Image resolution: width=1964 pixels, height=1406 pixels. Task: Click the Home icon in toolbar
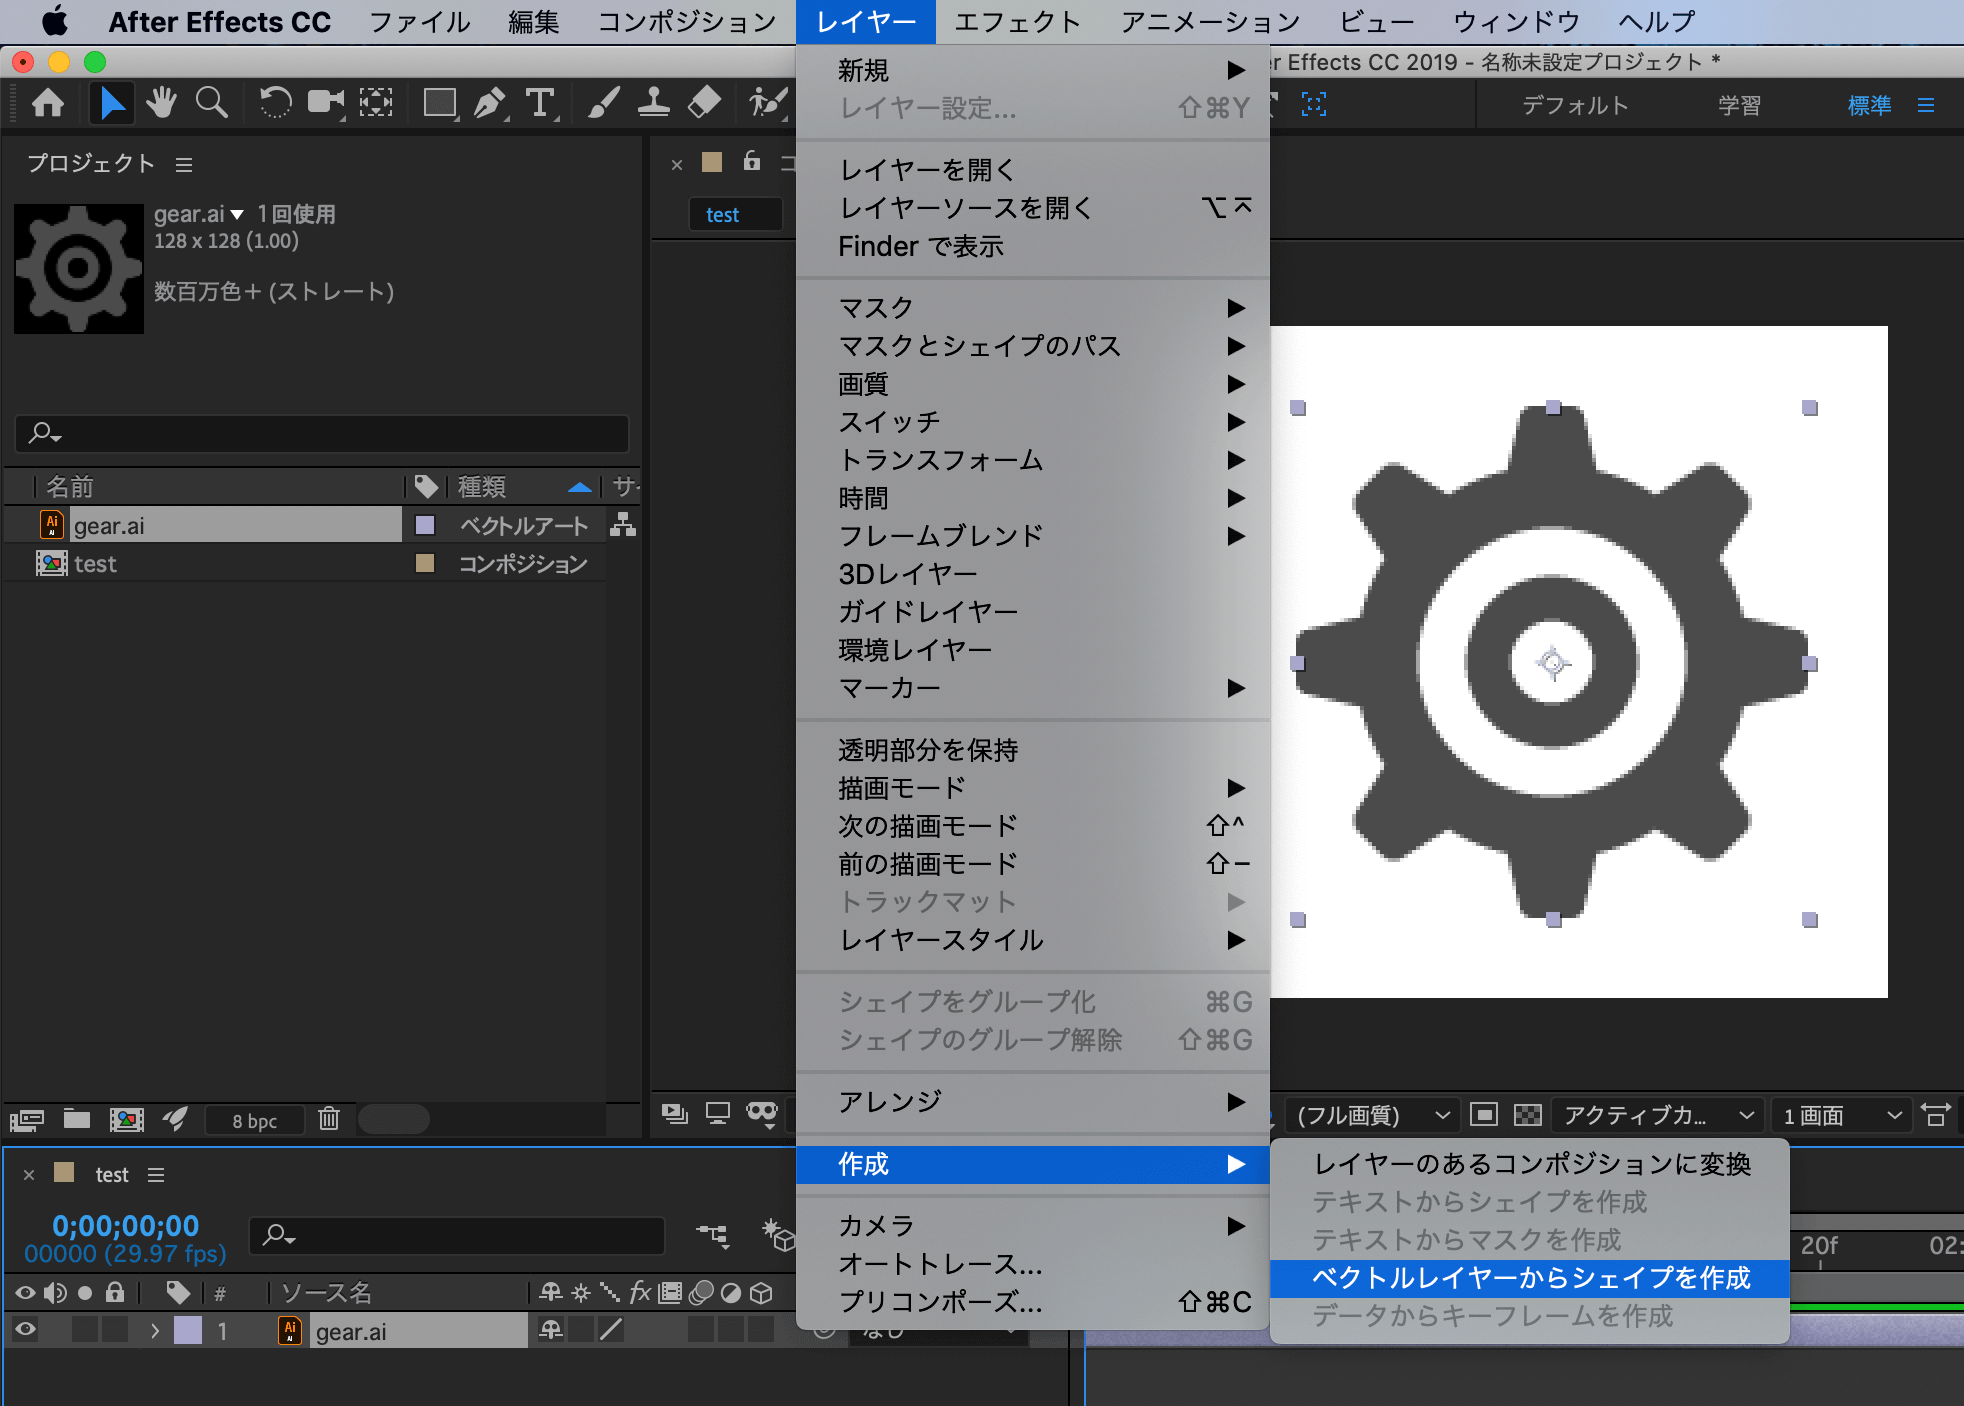tap(48, 103)
